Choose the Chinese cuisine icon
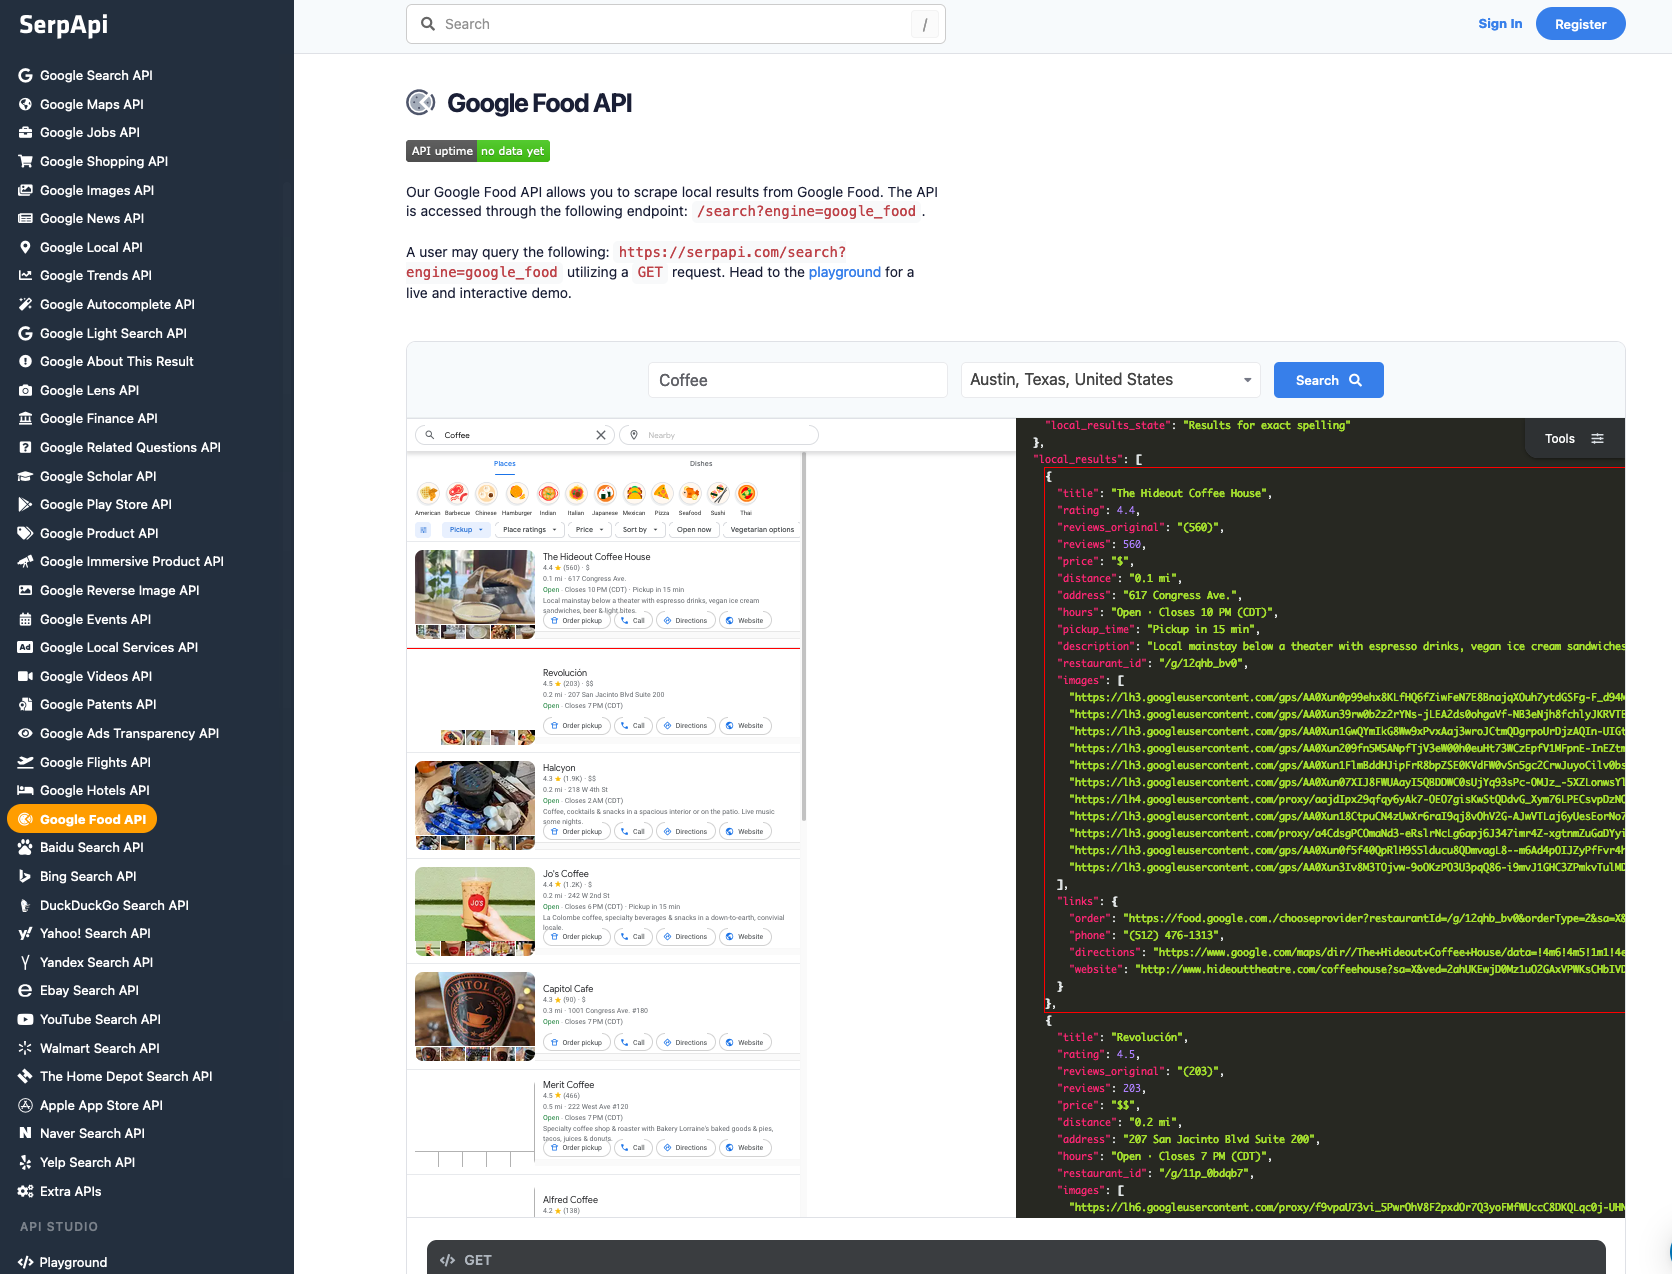 point(486,493)
